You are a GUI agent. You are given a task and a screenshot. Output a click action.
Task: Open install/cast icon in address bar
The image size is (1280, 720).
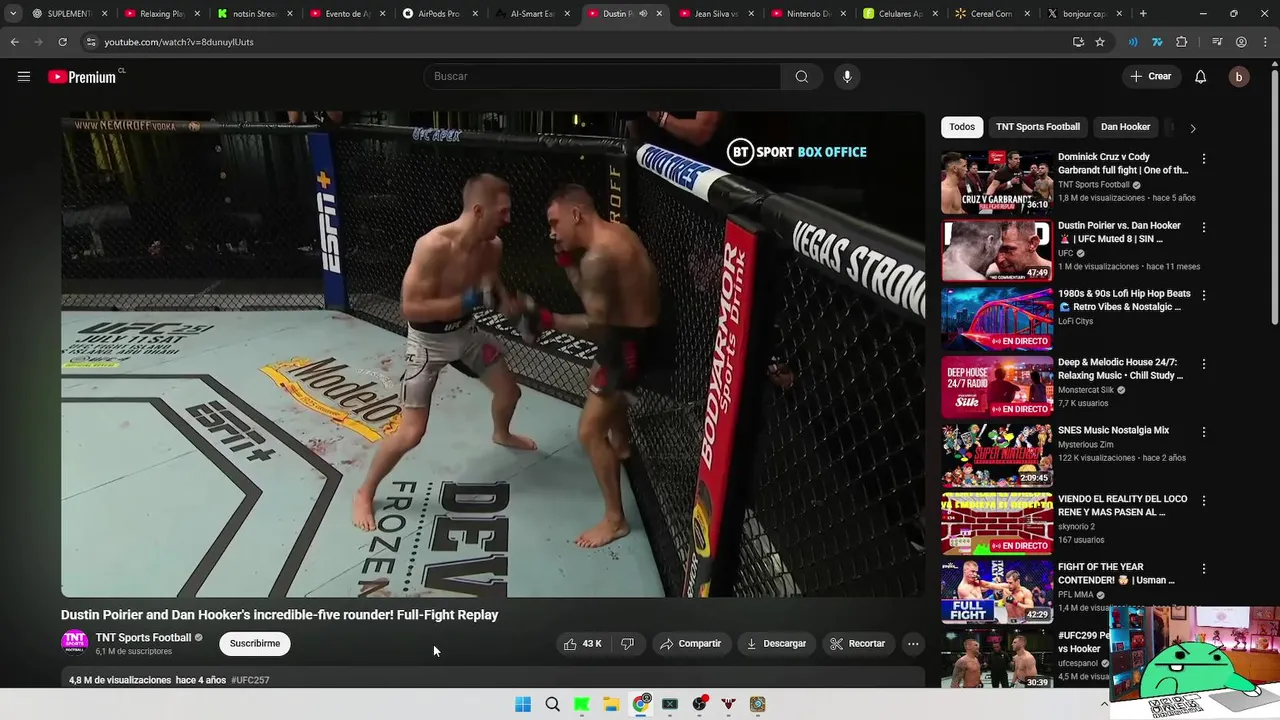click(1078, 42)
